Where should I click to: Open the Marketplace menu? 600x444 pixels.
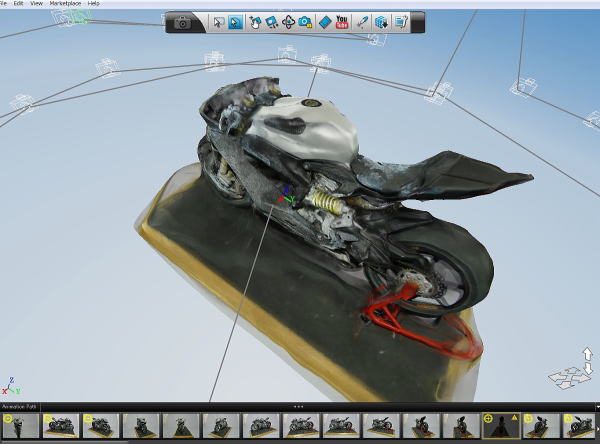pos(65,3)
